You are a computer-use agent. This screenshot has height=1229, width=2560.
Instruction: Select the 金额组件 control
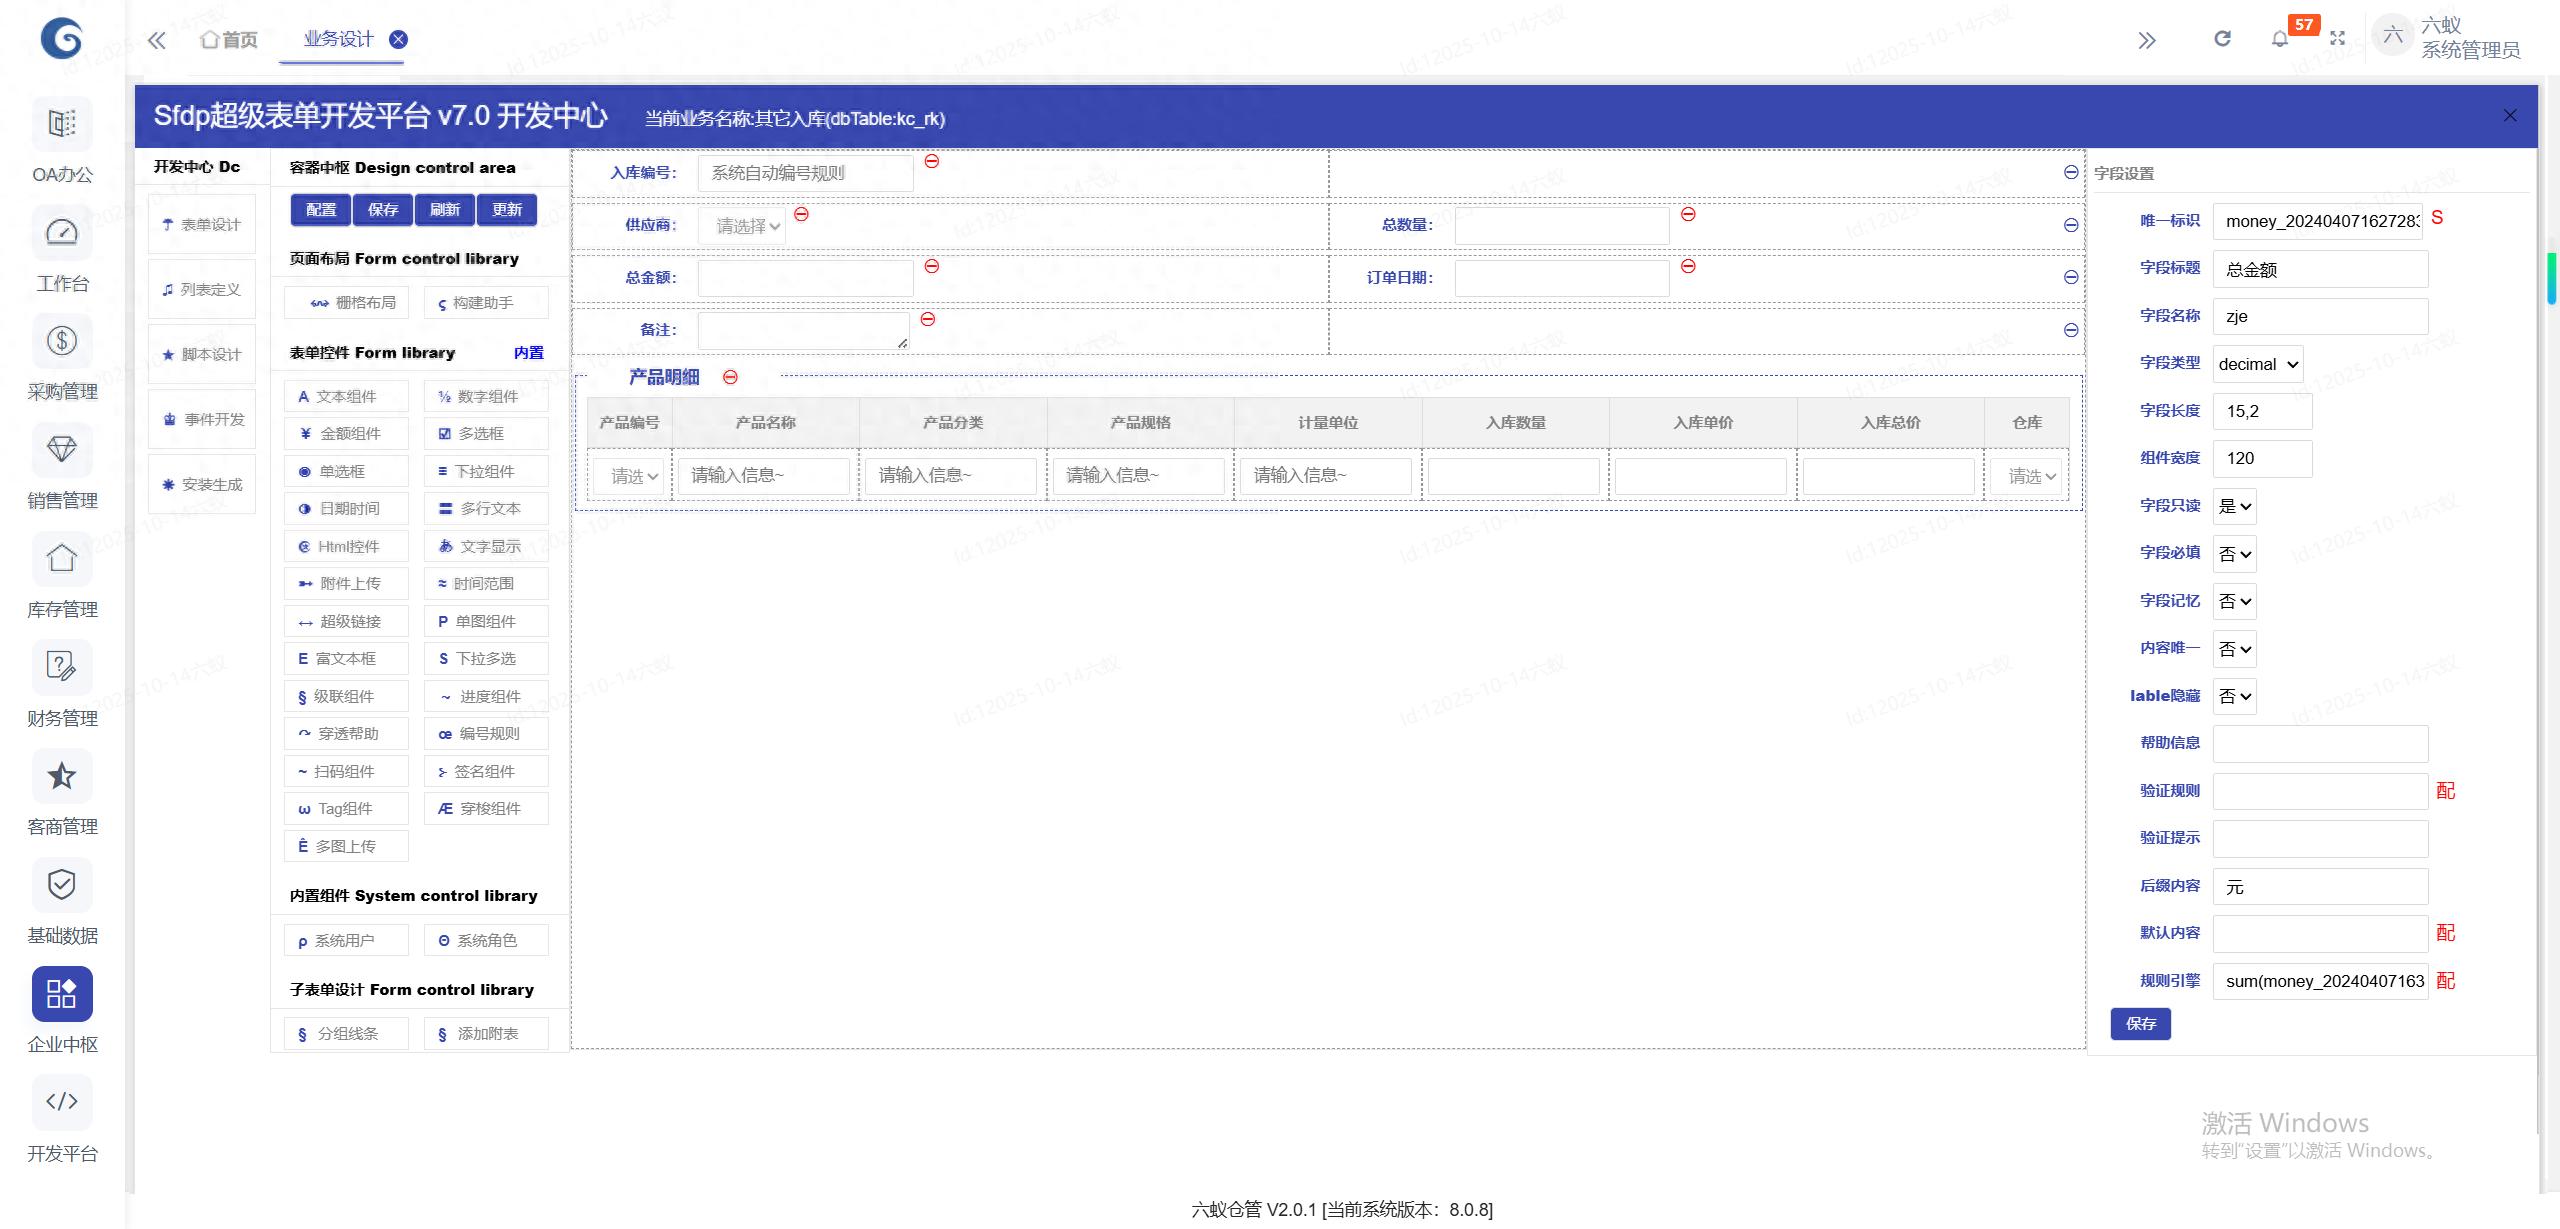tap(345, 433)
